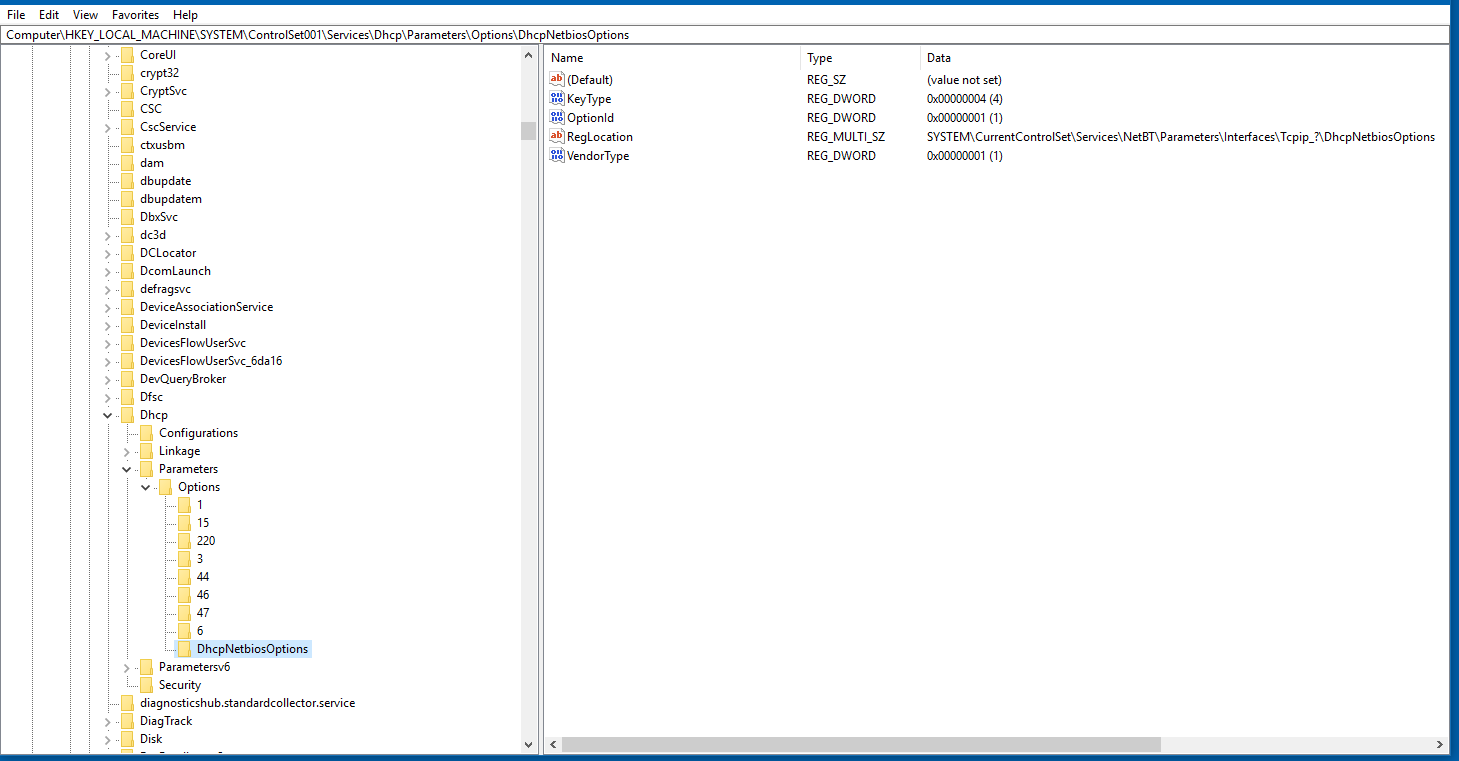
Task: Click the horizontal scrollbar in values pane
Action: (860, 745)
